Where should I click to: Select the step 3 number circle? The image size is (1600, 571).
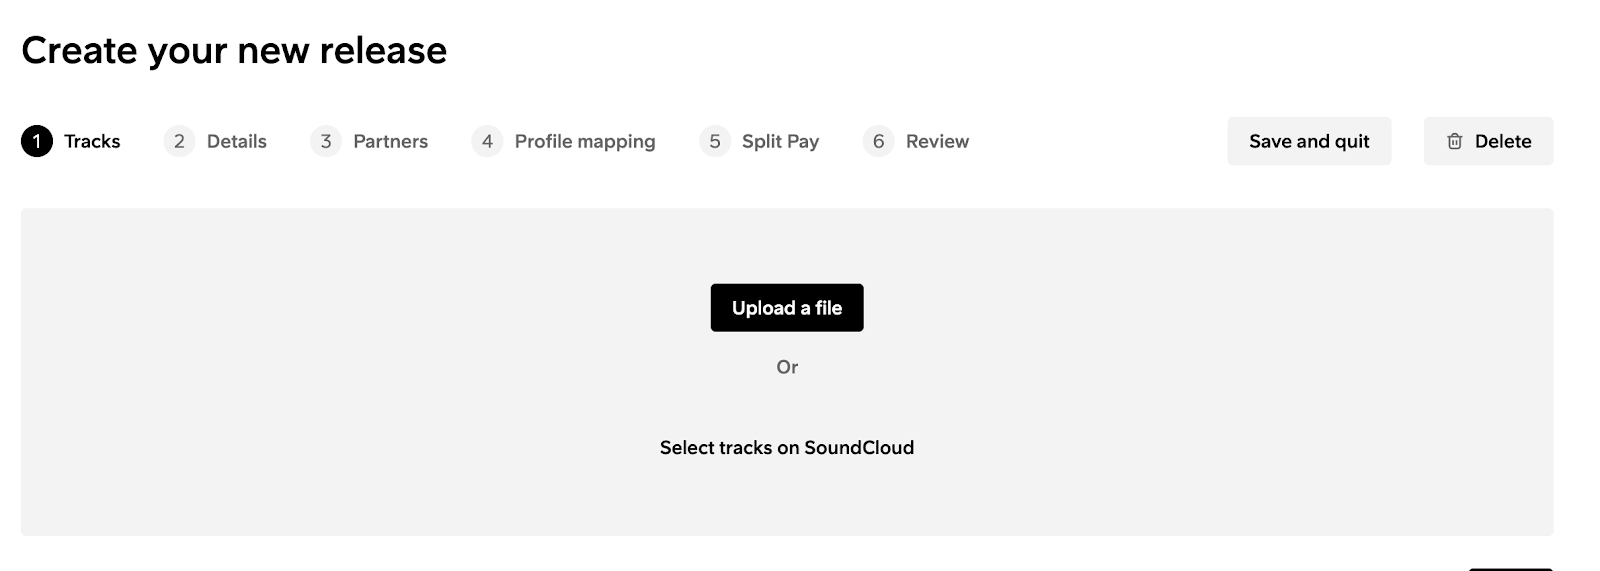[326, 141]
